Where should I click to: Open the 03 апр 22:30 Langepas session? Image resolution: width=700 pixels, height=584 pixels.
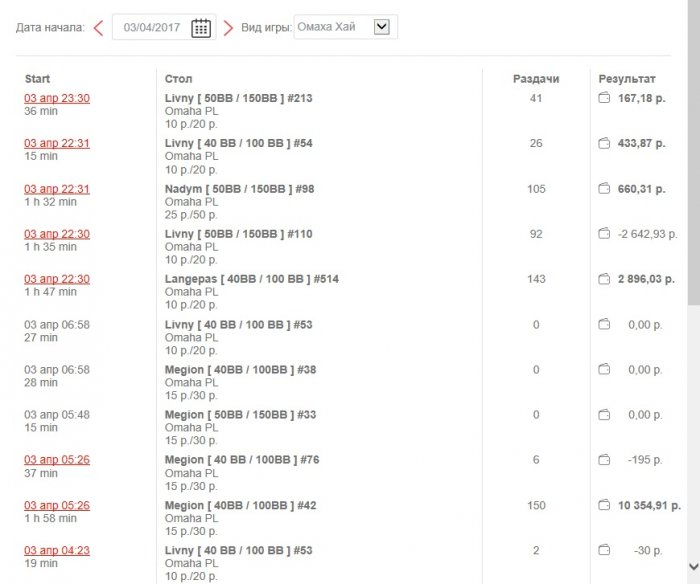[x=57, y=279]
